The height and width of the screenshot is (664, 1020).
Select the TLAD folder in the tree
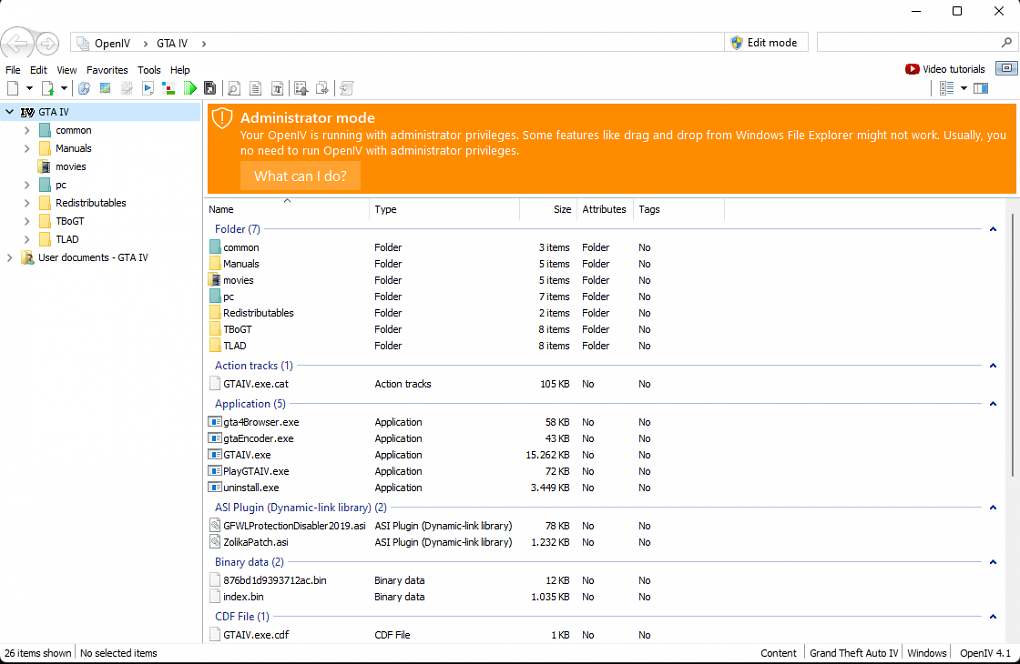click(66, 239)
